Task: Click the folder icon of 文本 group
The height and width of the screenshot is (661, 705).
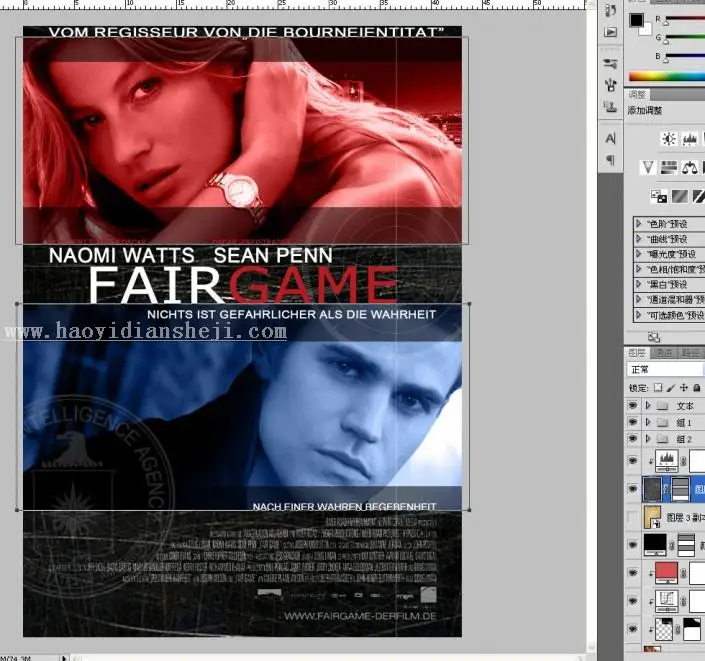Action: [662, 406]
